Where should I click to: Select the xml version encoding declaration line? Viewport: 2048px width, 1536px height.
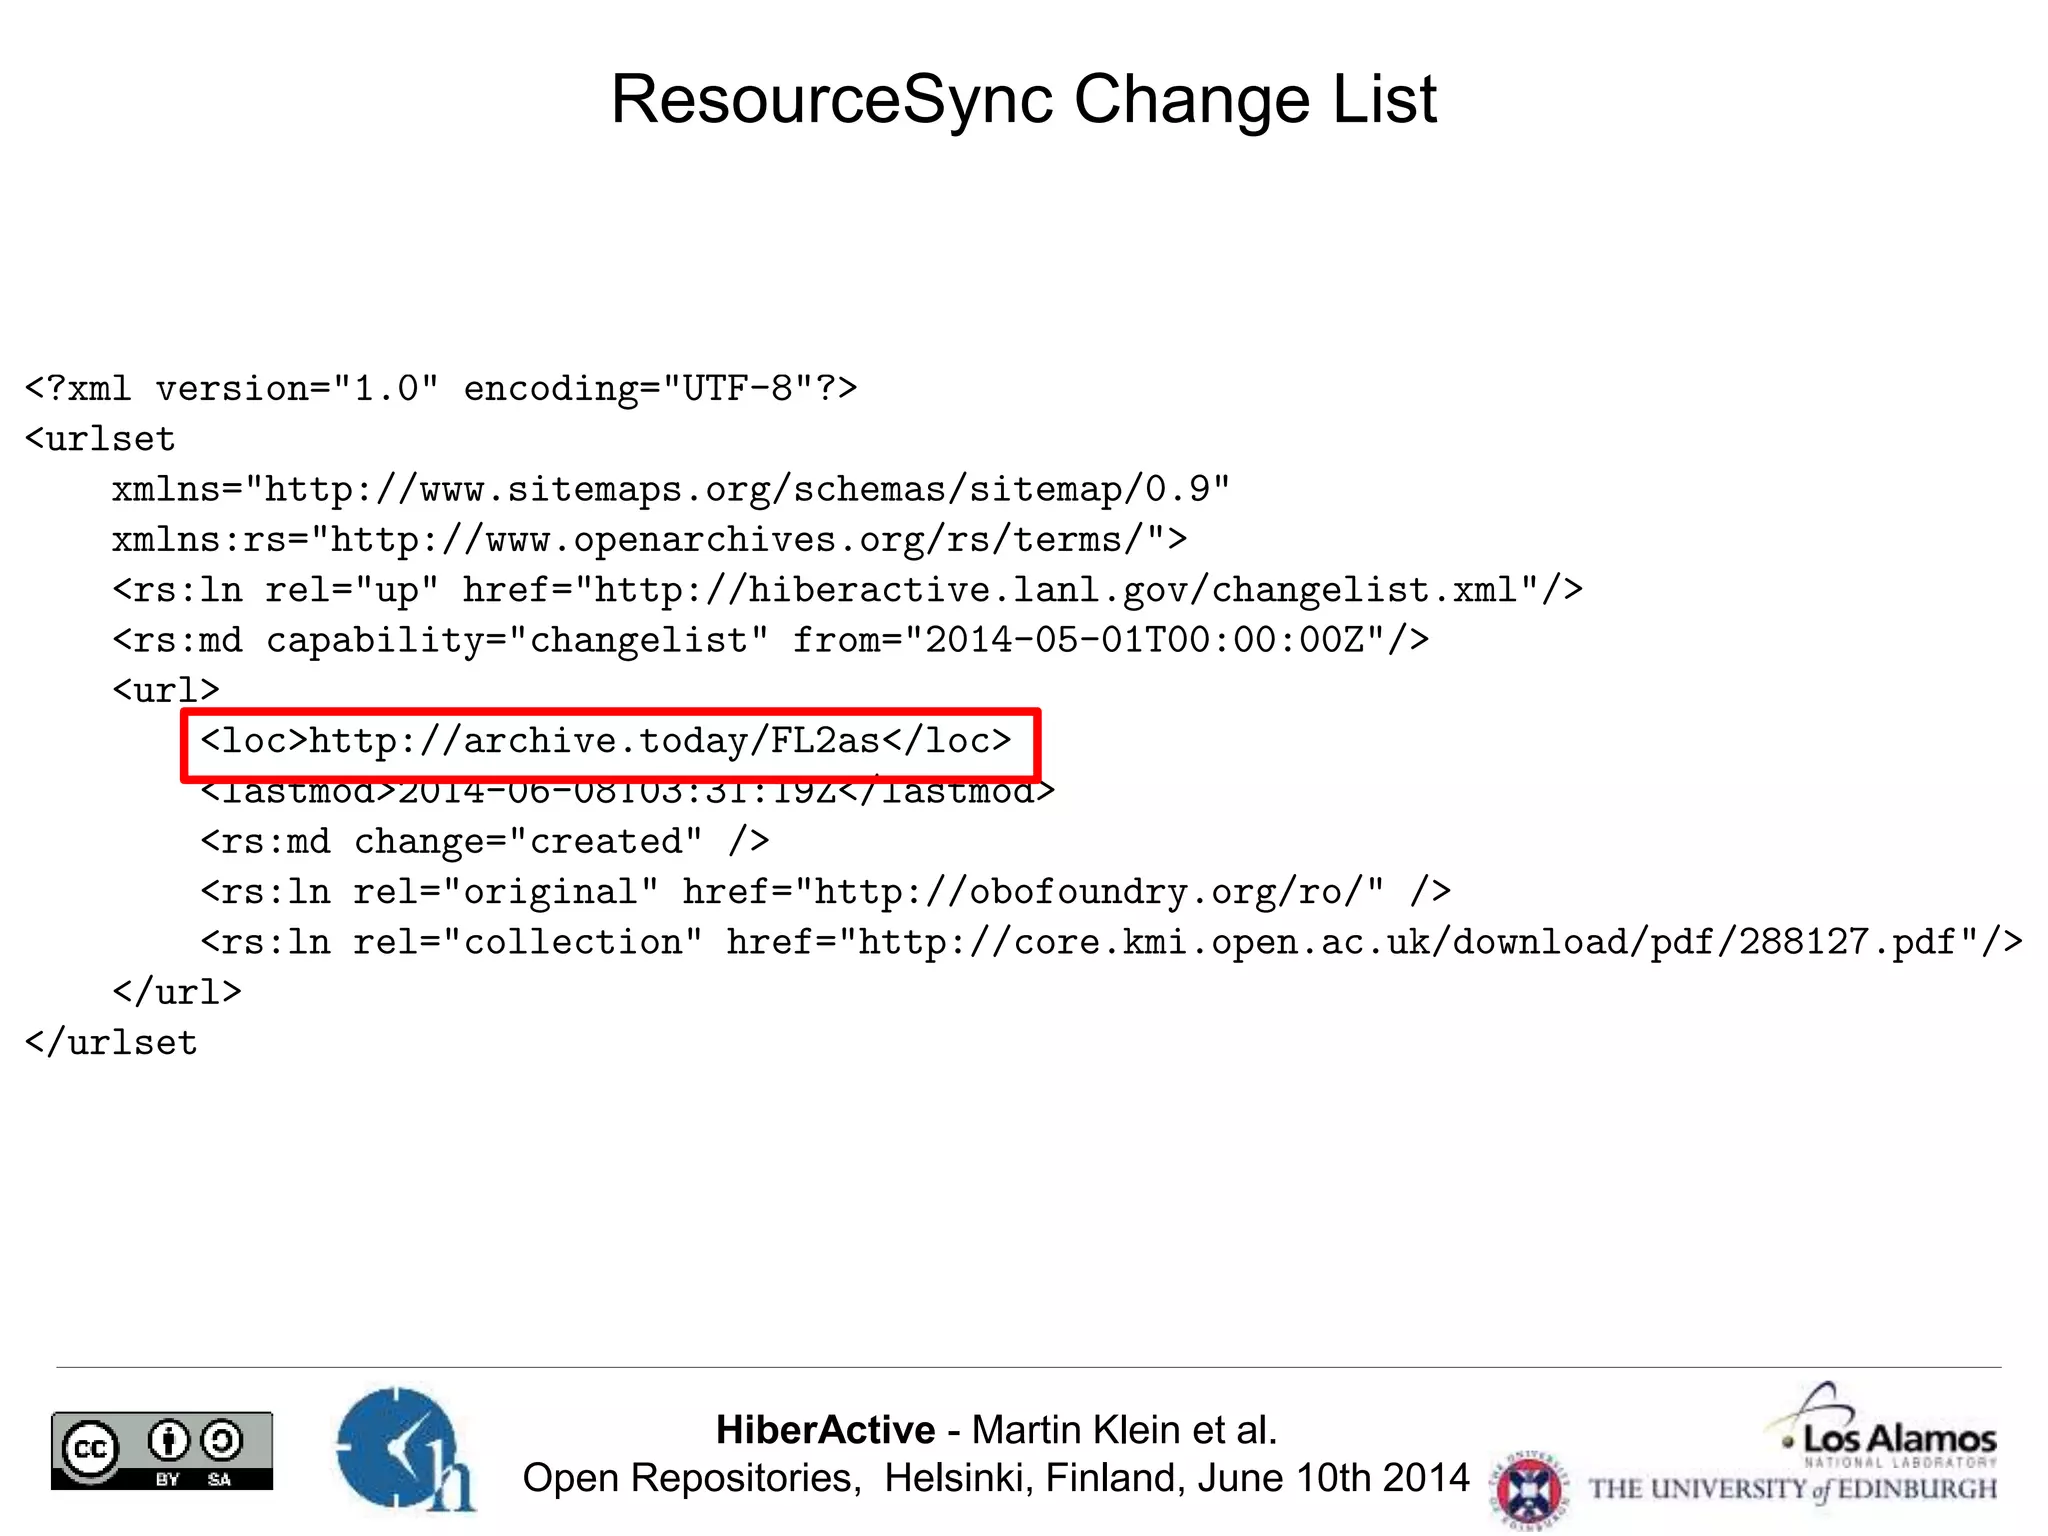[x=441, y=388]
